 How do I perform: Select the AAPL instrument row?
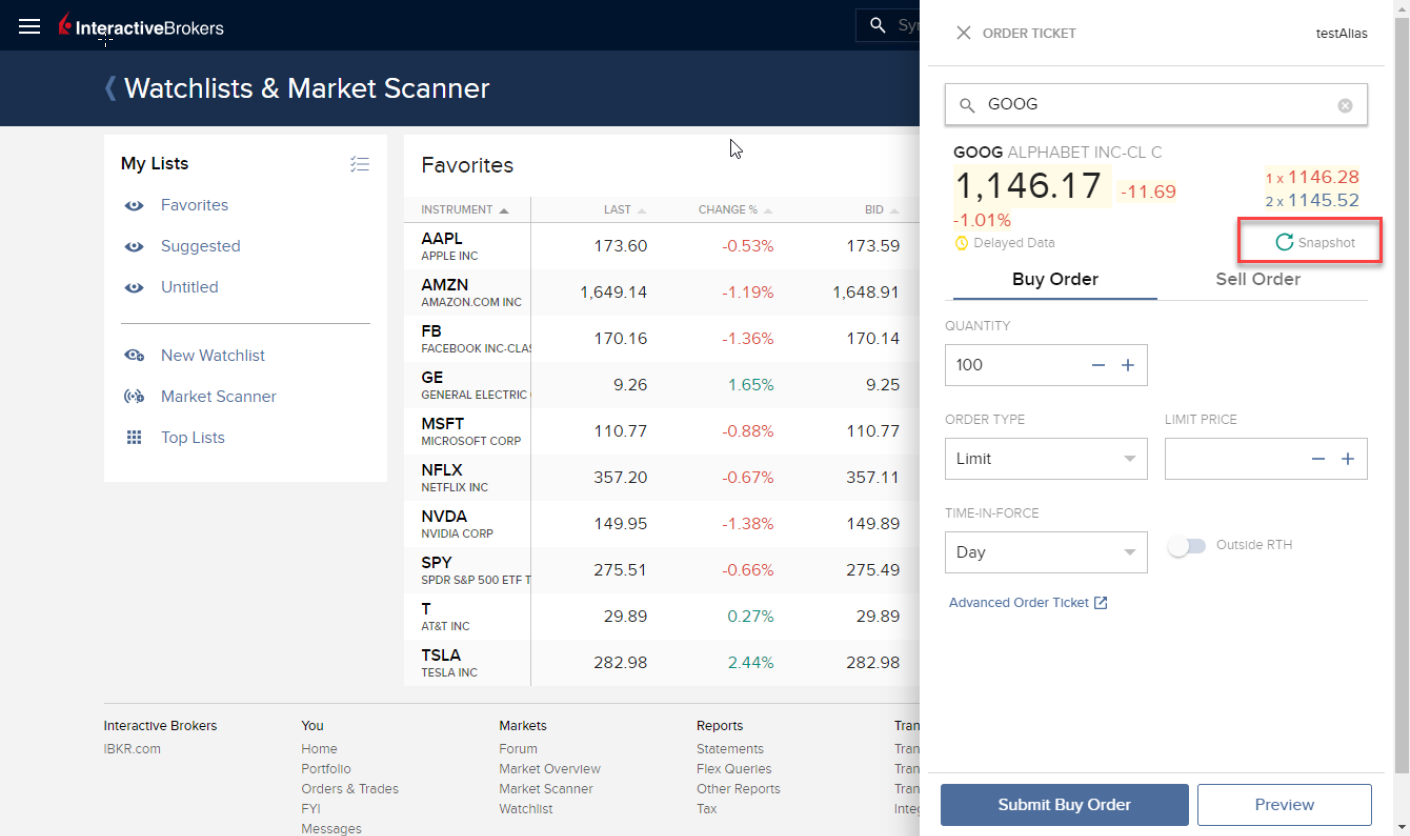pyautogui.click(x=660, y=246)
